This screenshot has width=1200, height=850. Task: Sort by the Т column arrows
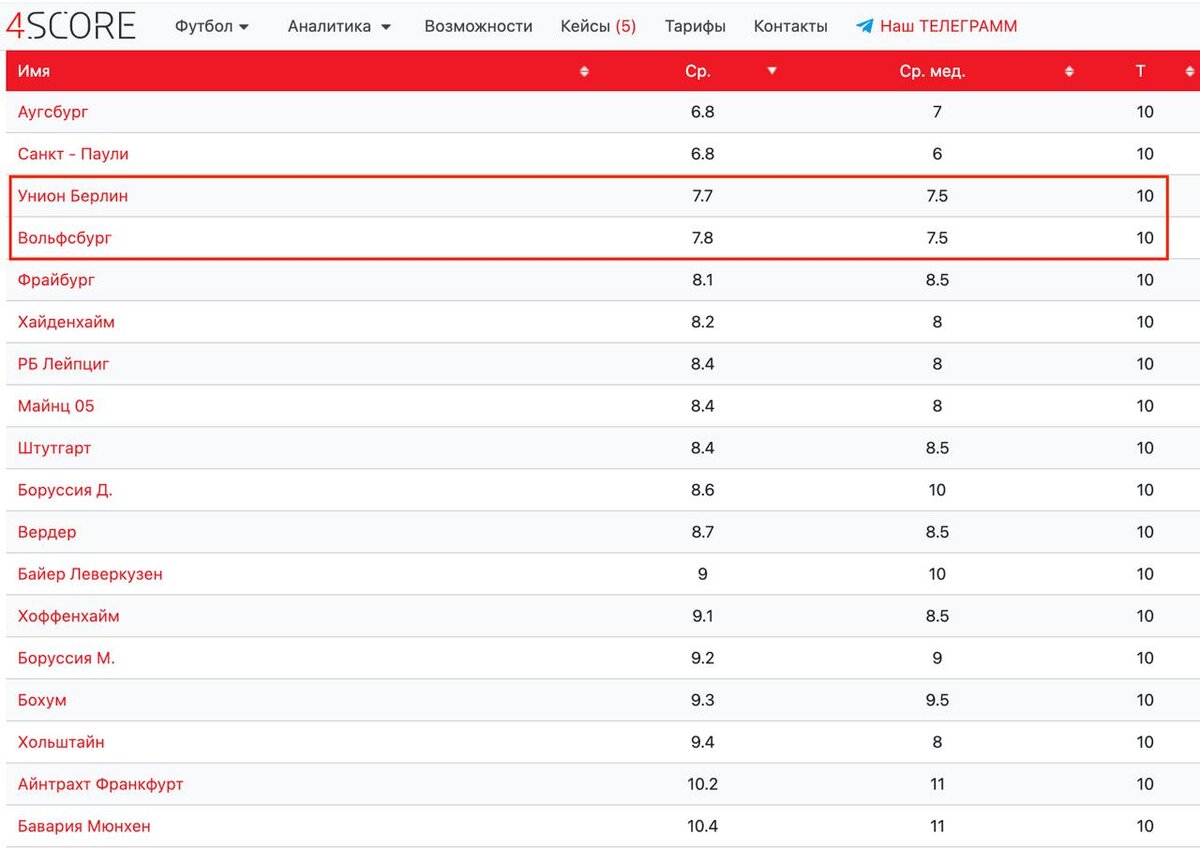pyautogui.click(x=1189, y=72)
